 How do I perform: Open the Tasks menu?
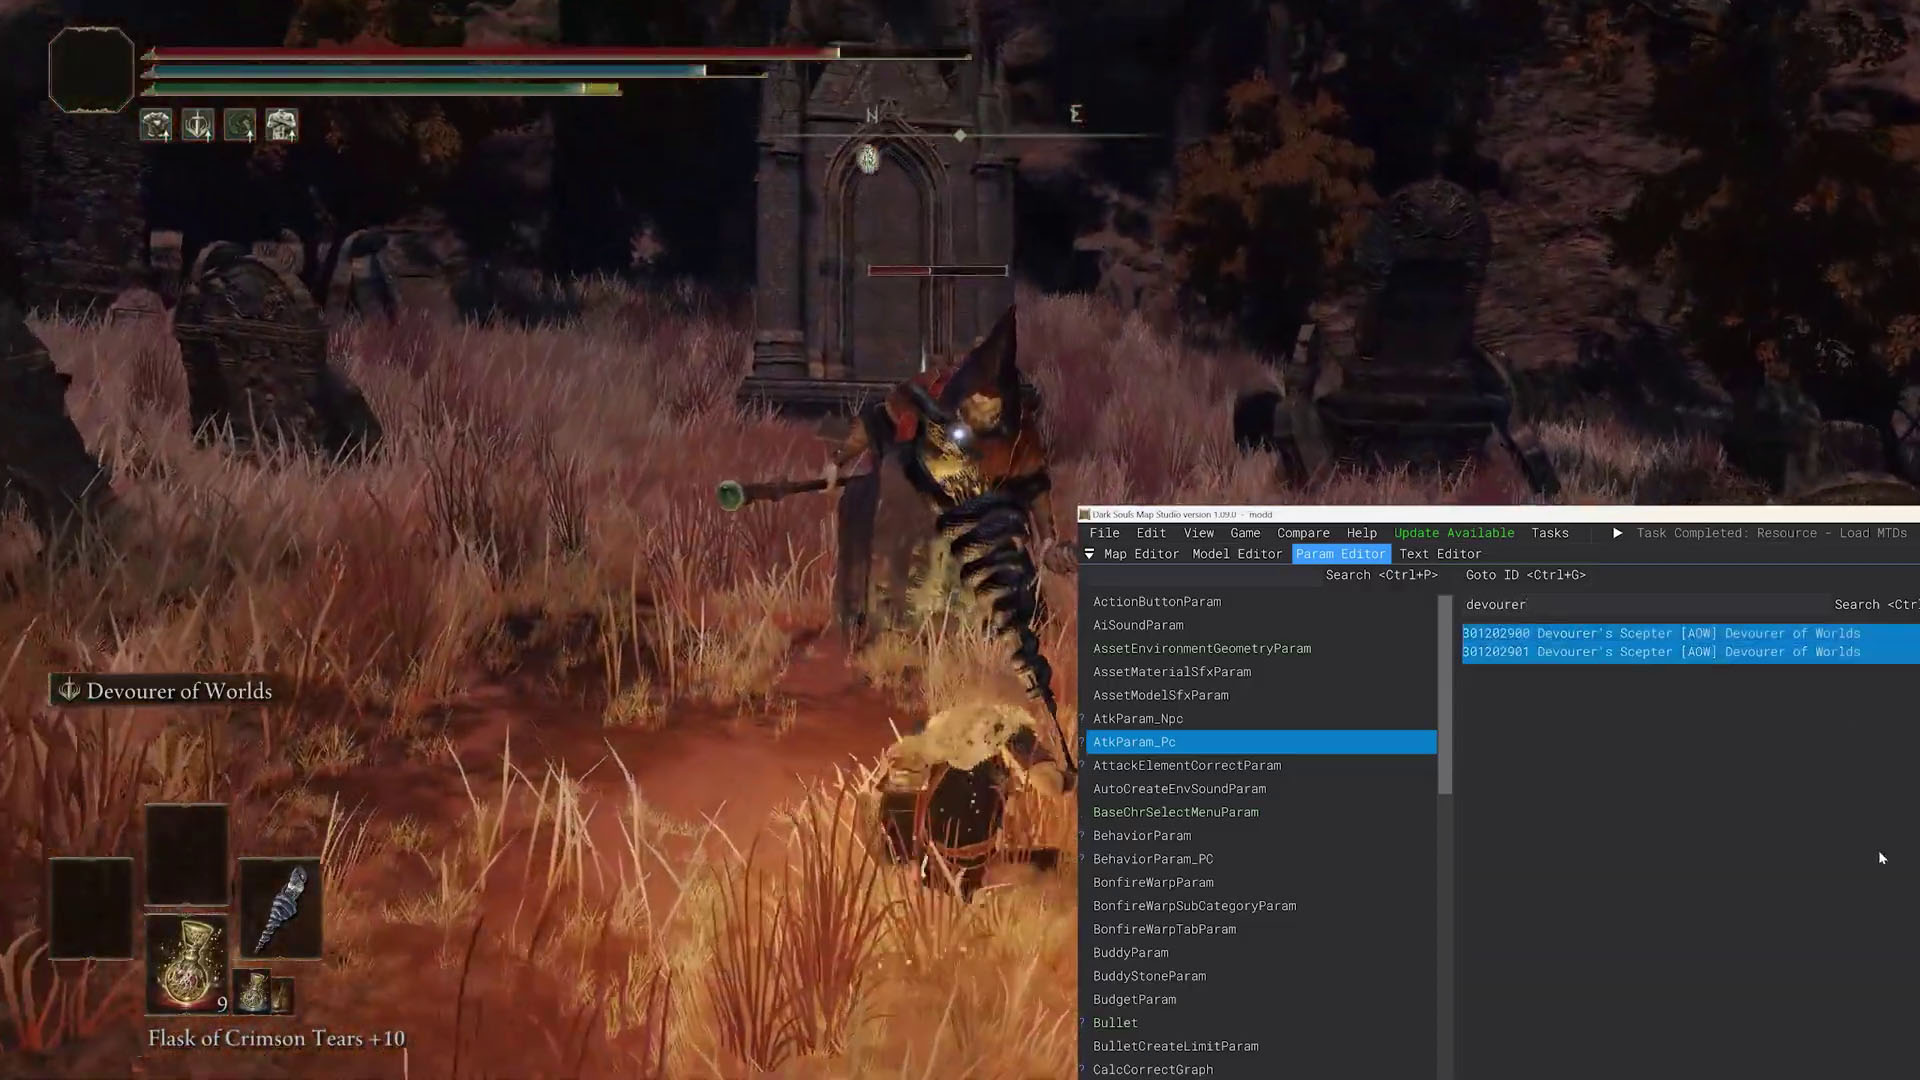click(x=1549, y=533)
